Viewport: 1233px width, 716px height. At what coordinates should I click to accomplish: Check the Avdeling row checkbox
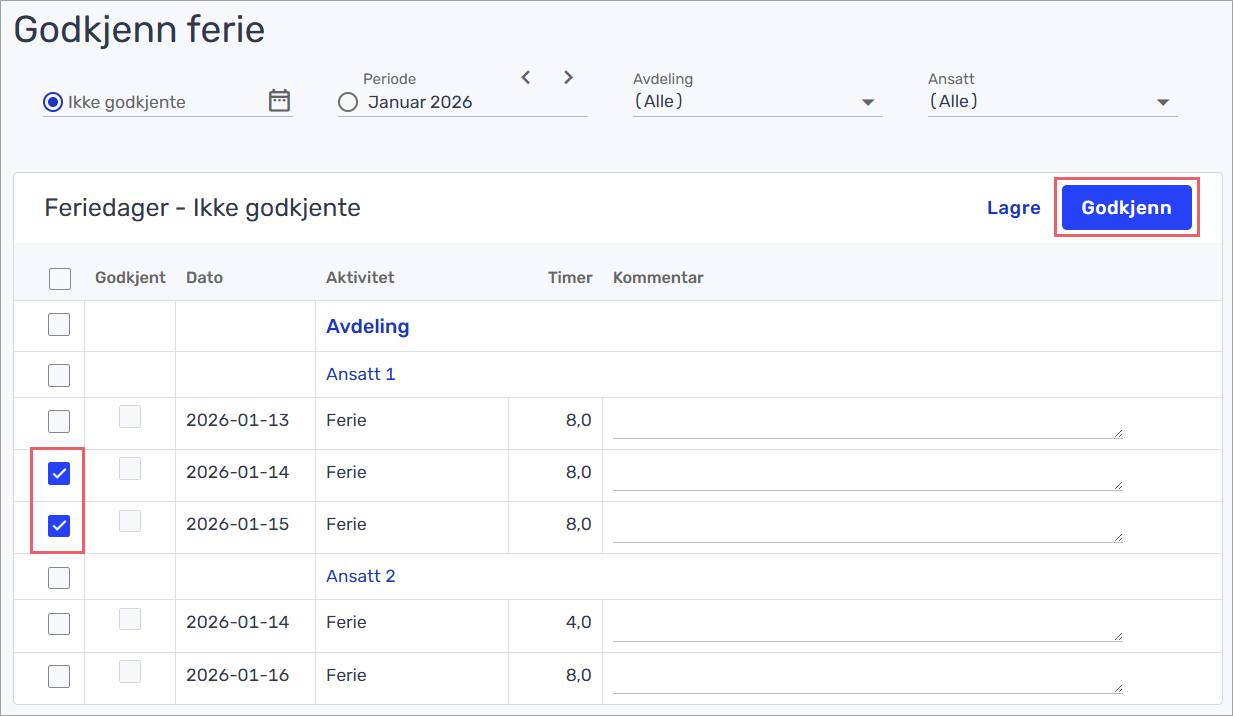59,325
